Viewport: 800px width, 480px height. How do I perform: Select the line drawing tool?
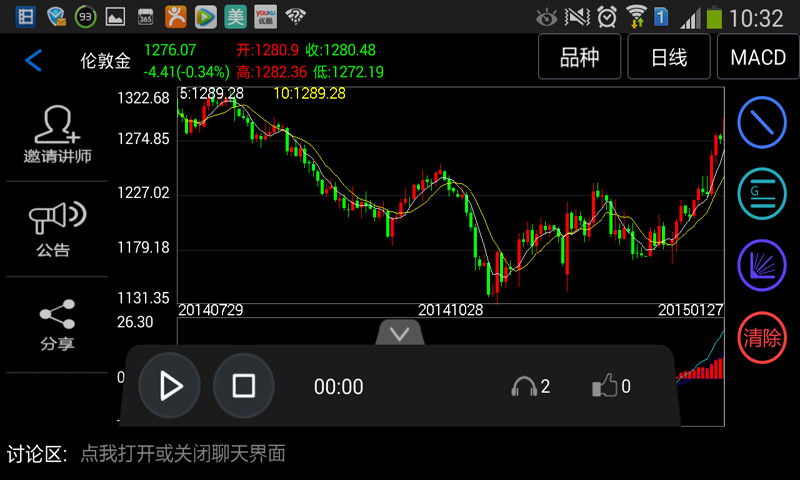[x=763, y=122]
